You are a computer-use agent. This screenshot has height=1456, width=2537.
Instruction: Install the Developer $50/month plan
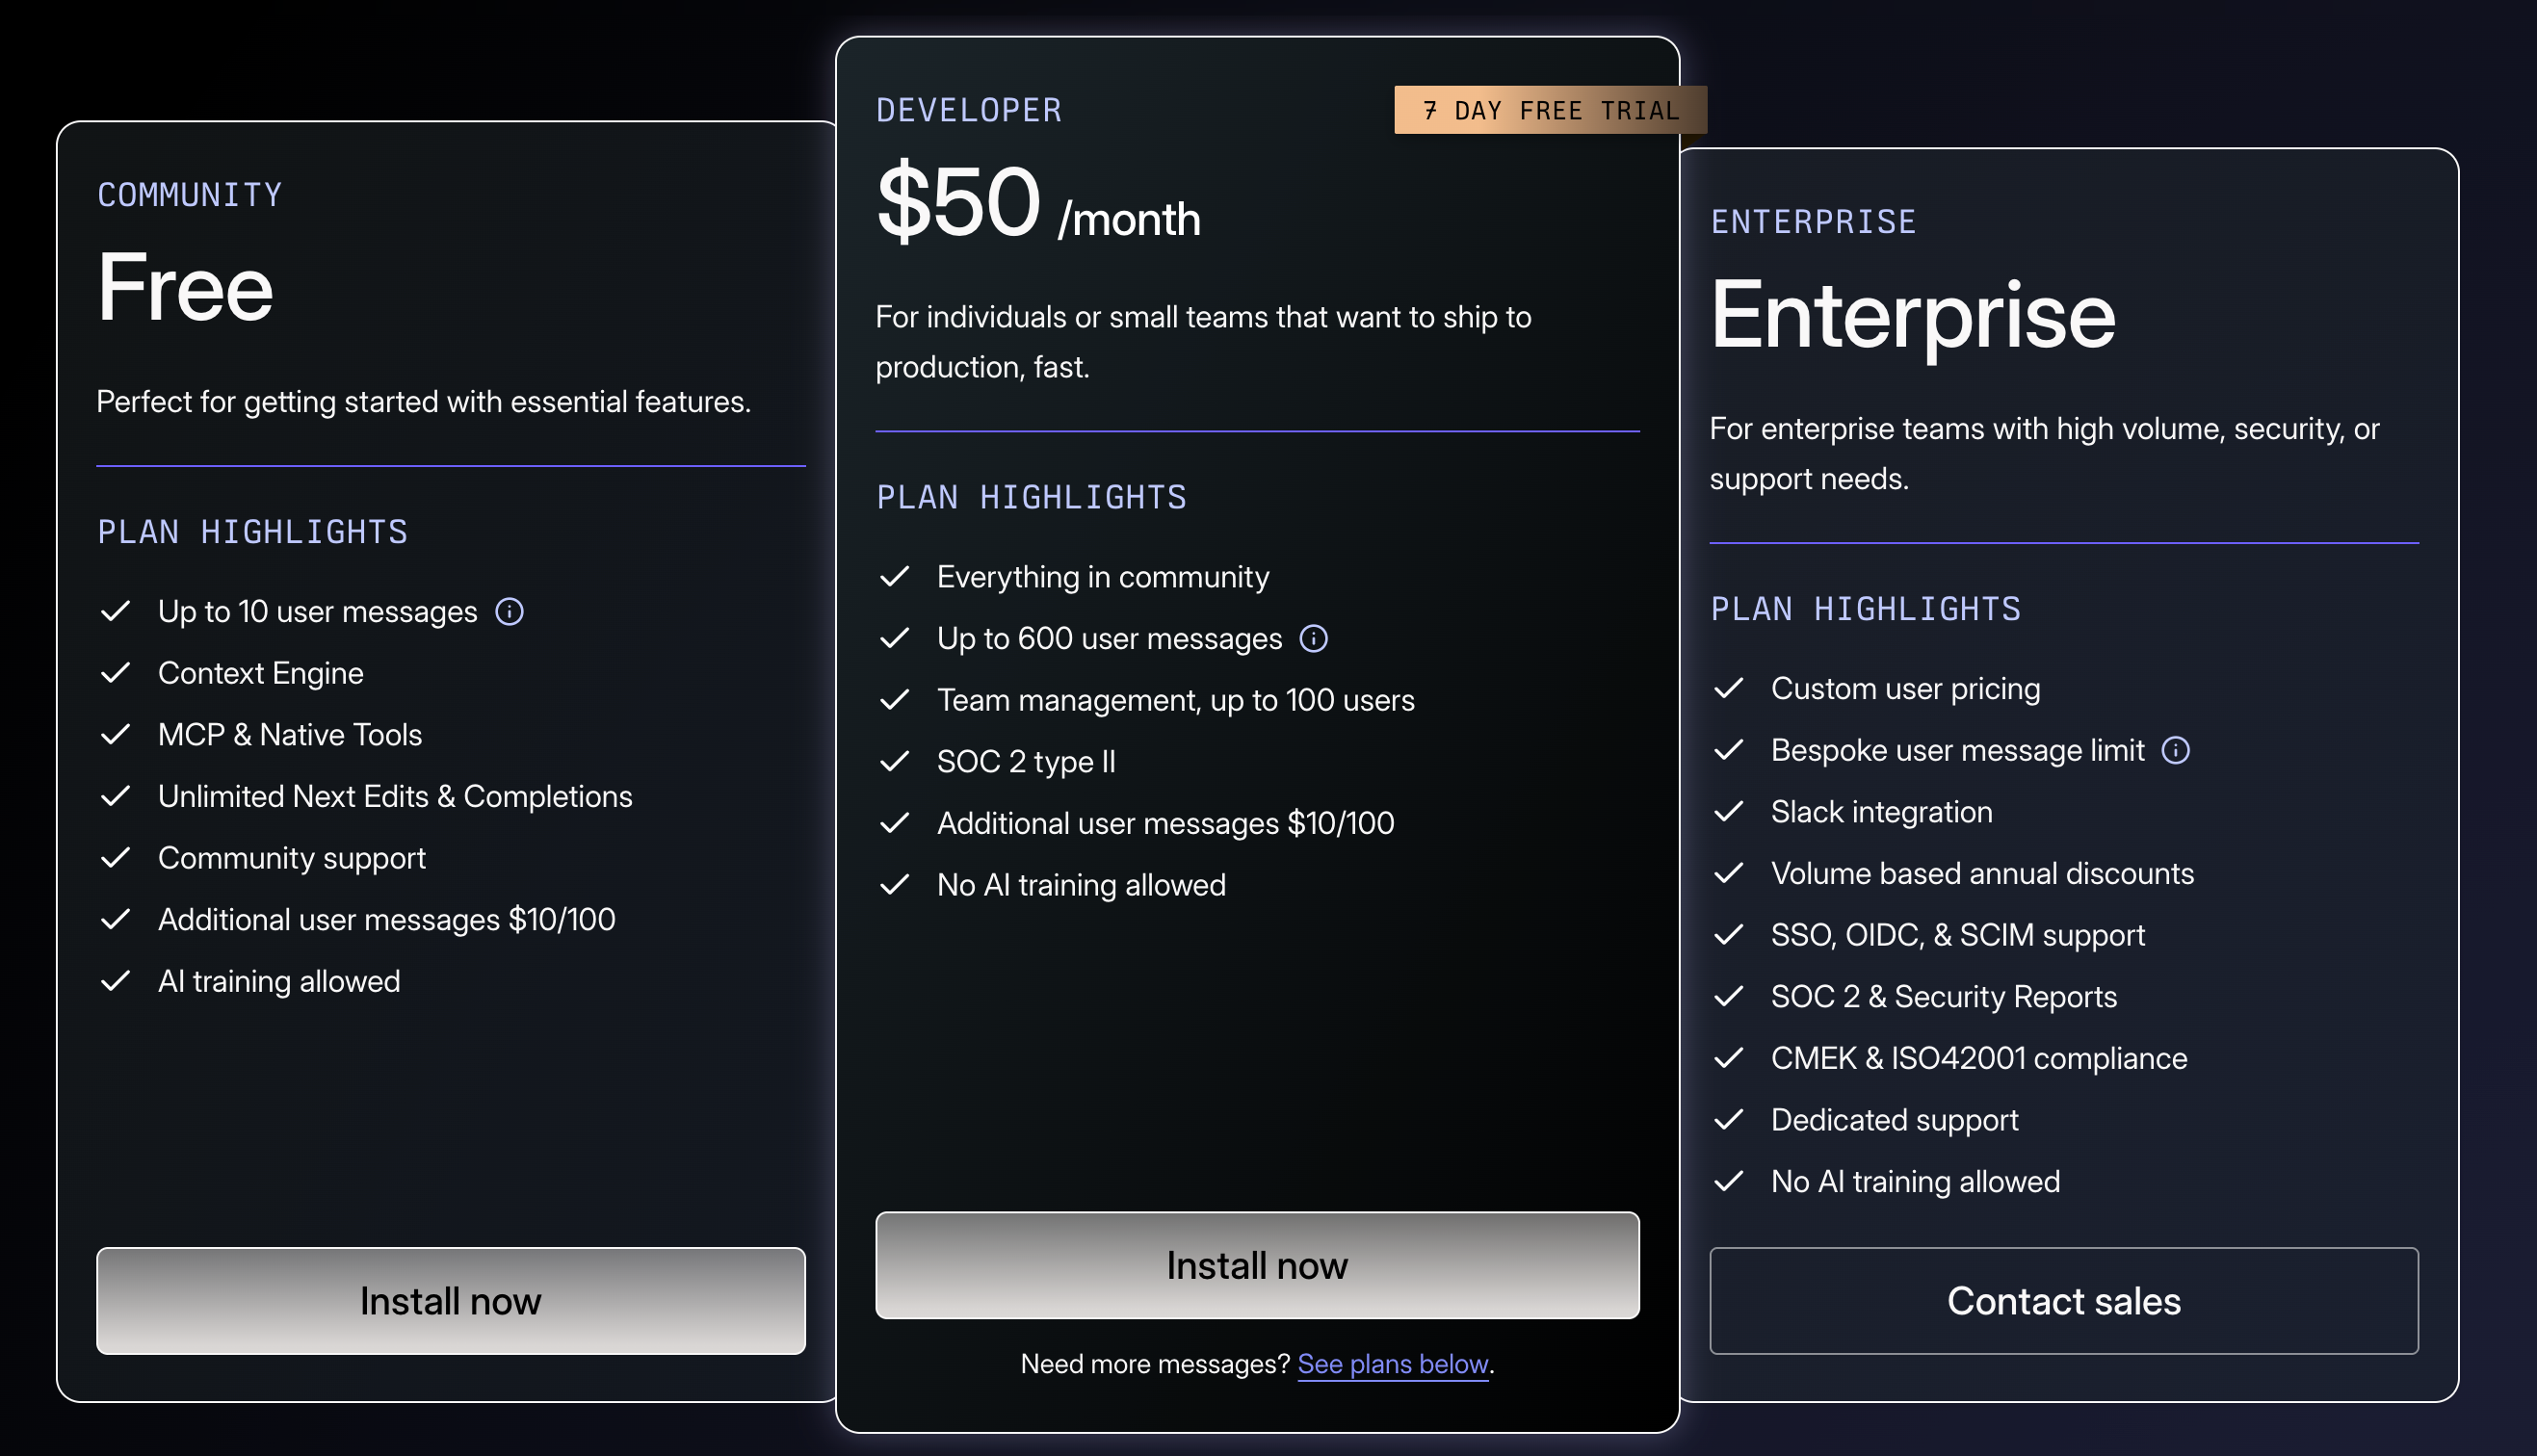coord(1257,1265)
